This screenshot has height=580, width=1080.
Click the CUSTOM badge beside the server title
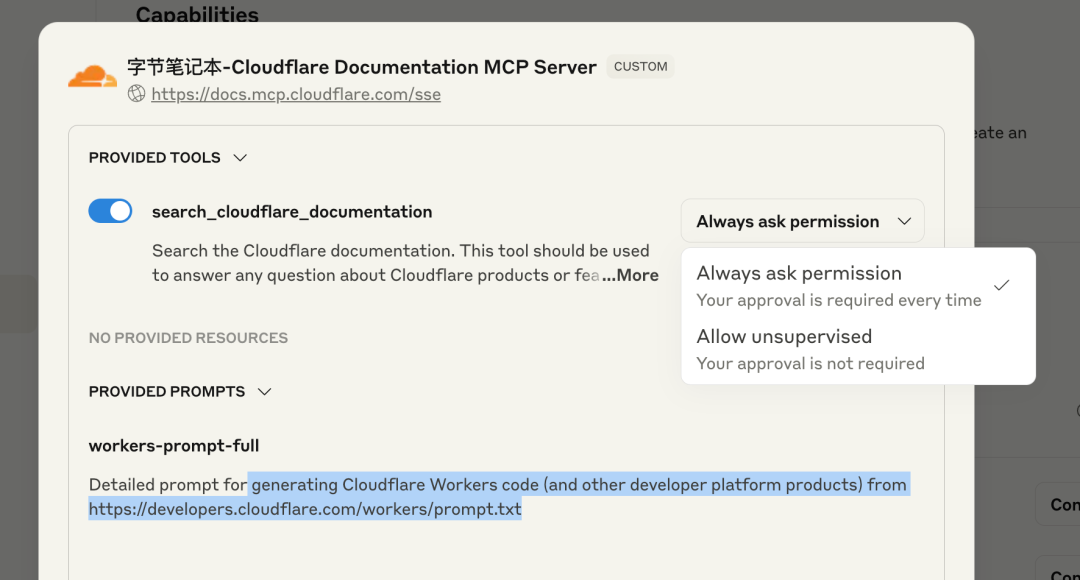tap(640, 67)
